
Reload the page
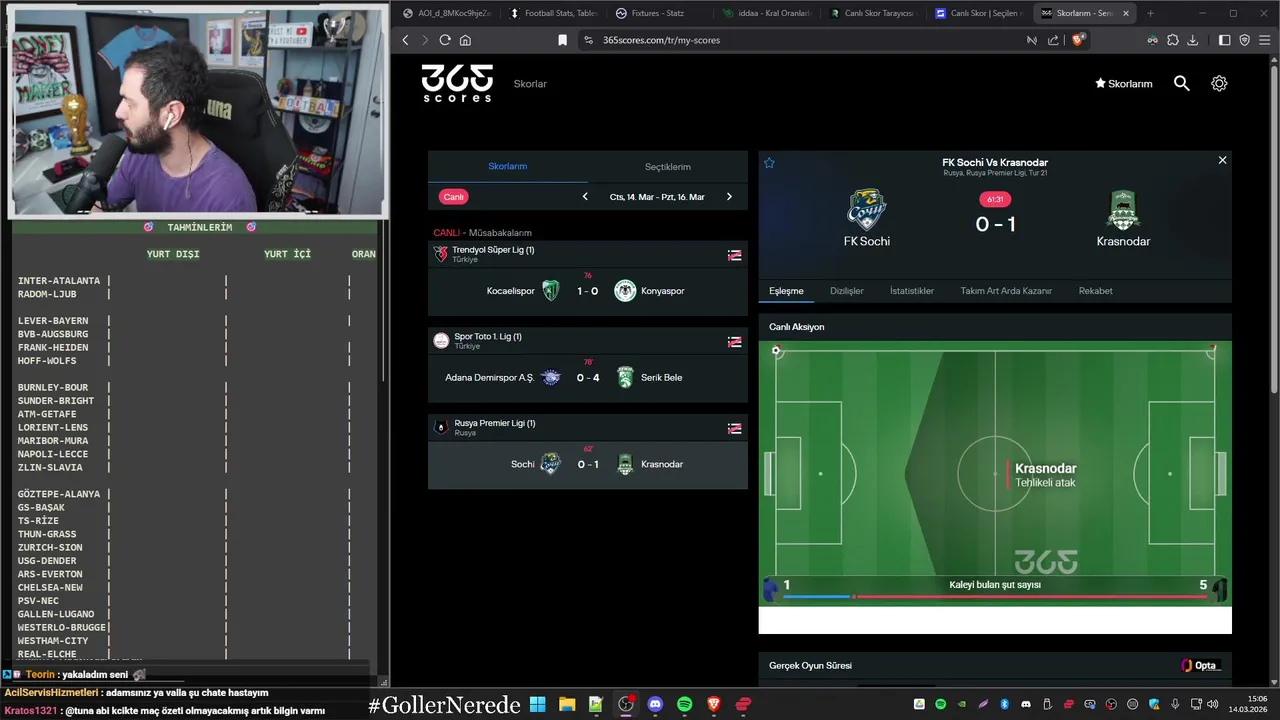pyautogui.click(x=445, y=40)
